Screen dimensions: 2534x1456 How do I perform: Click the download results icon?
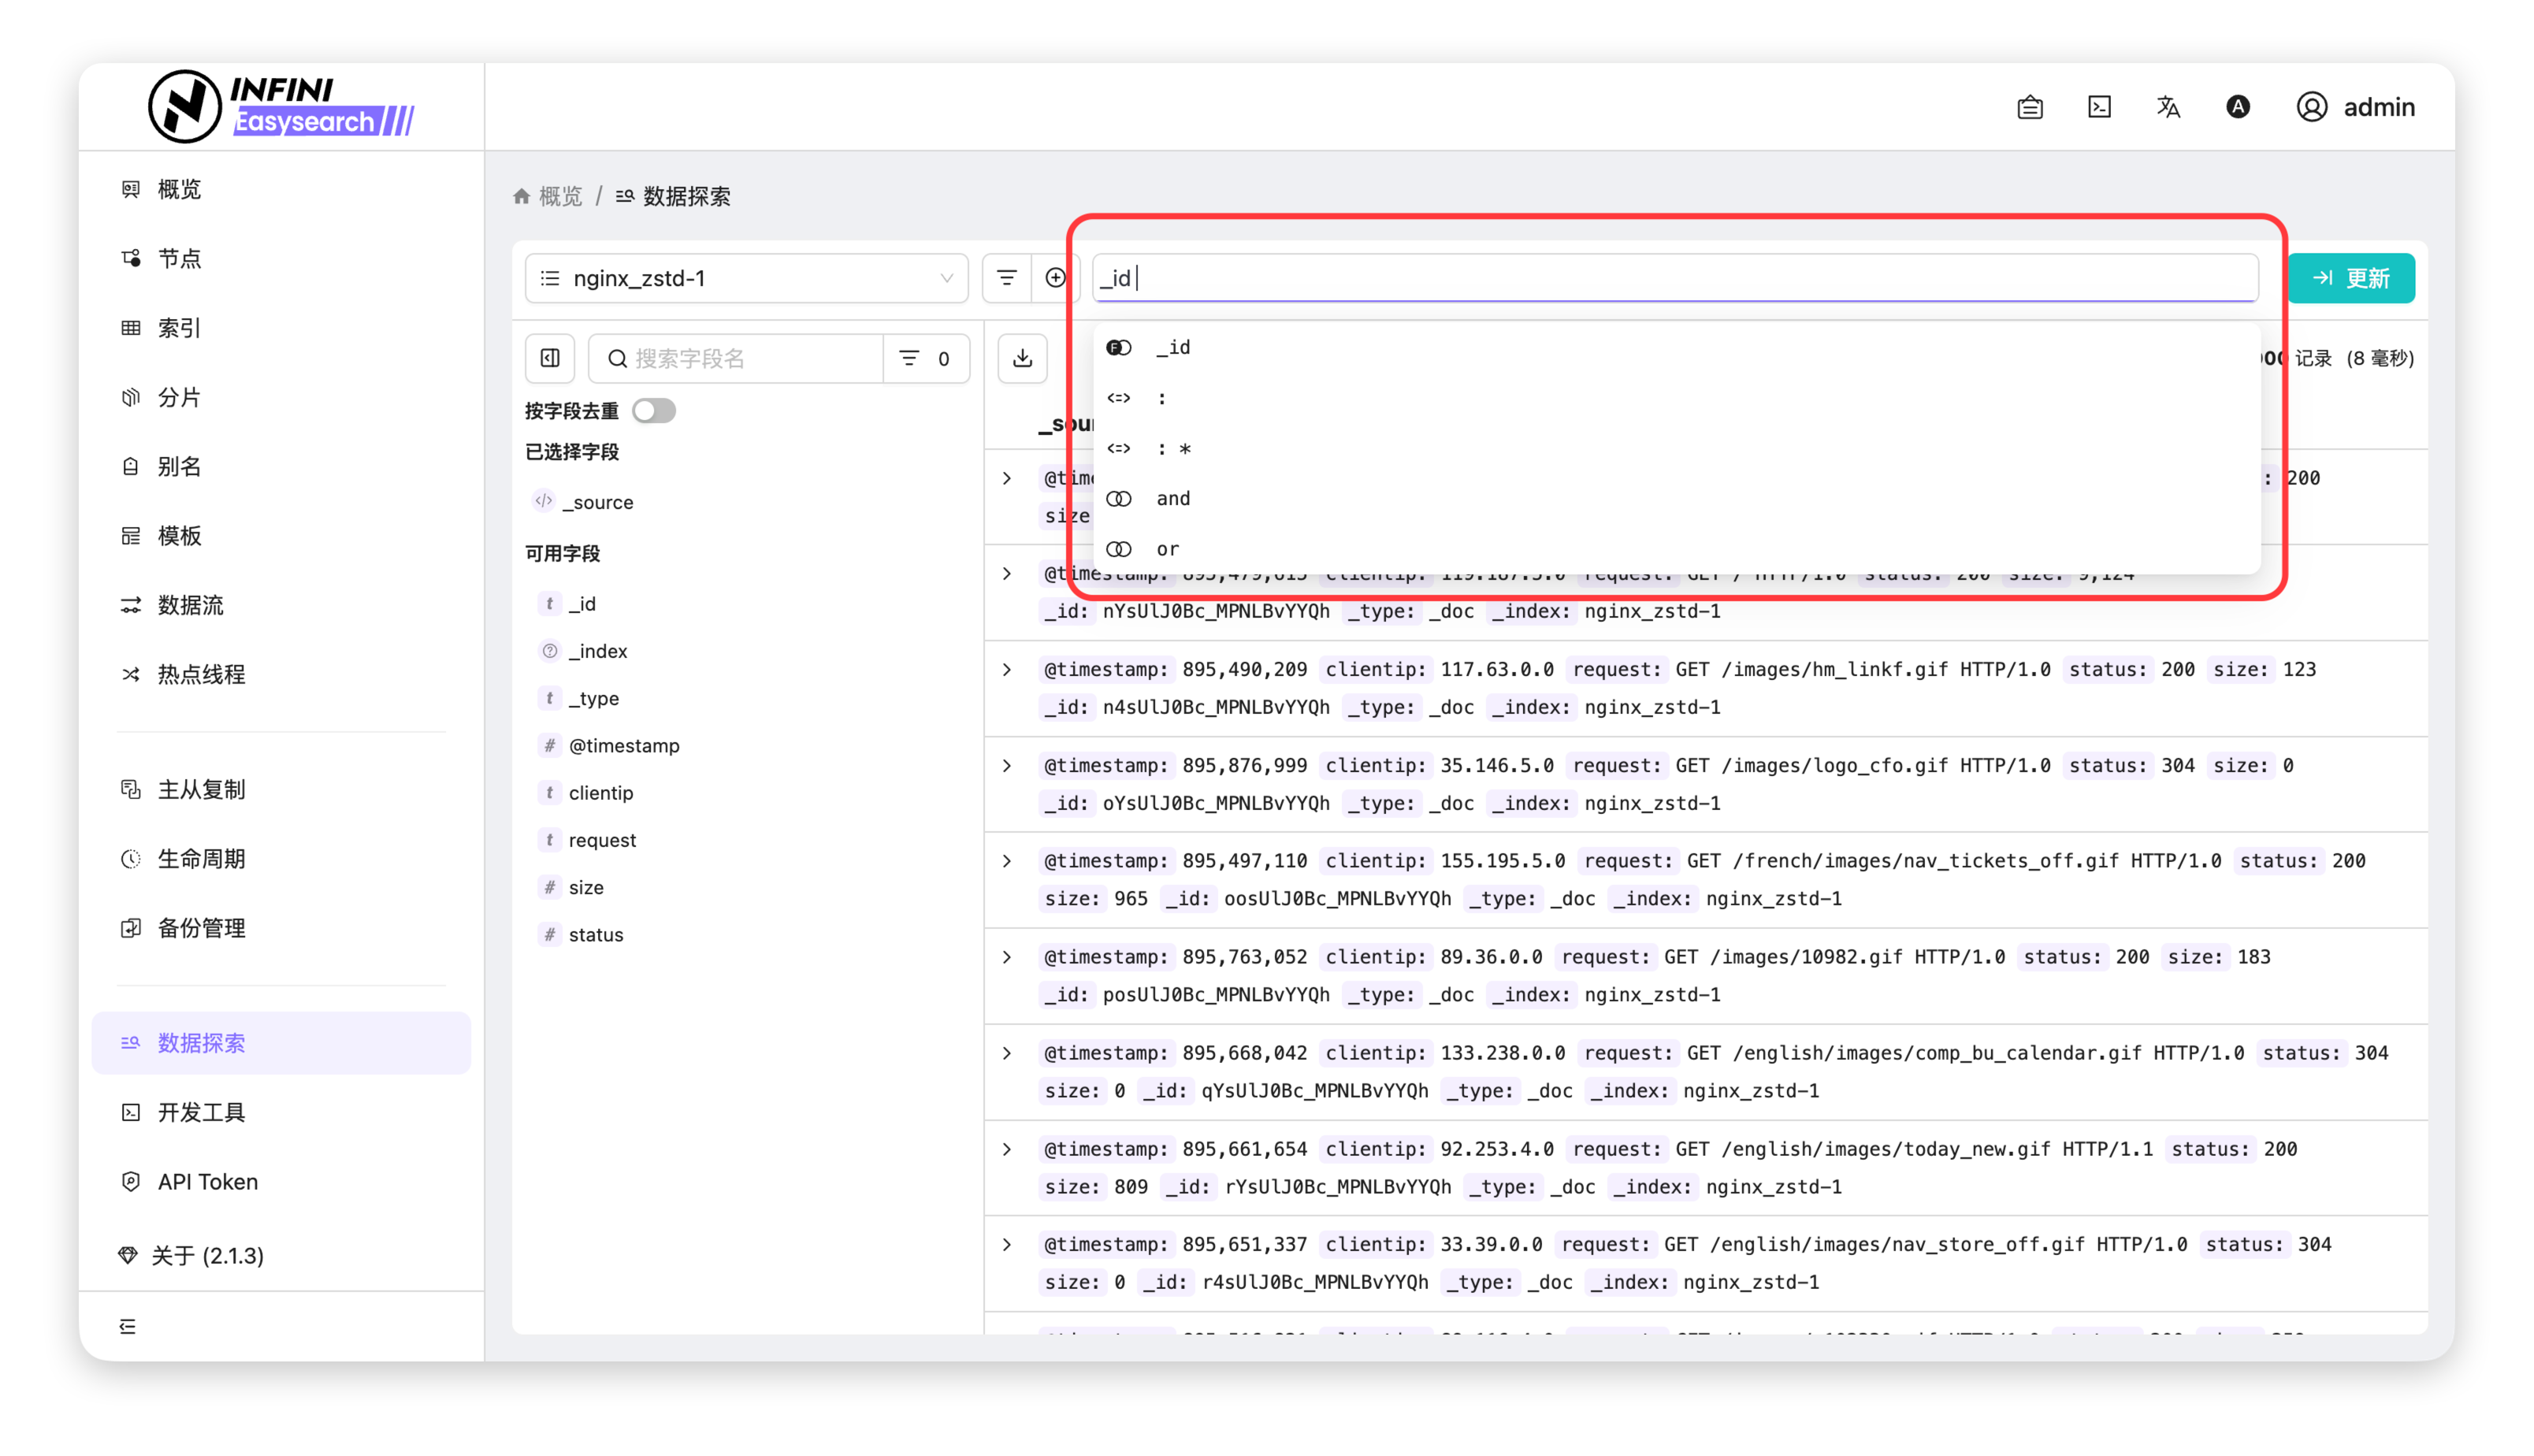[x=1022, y=358]
